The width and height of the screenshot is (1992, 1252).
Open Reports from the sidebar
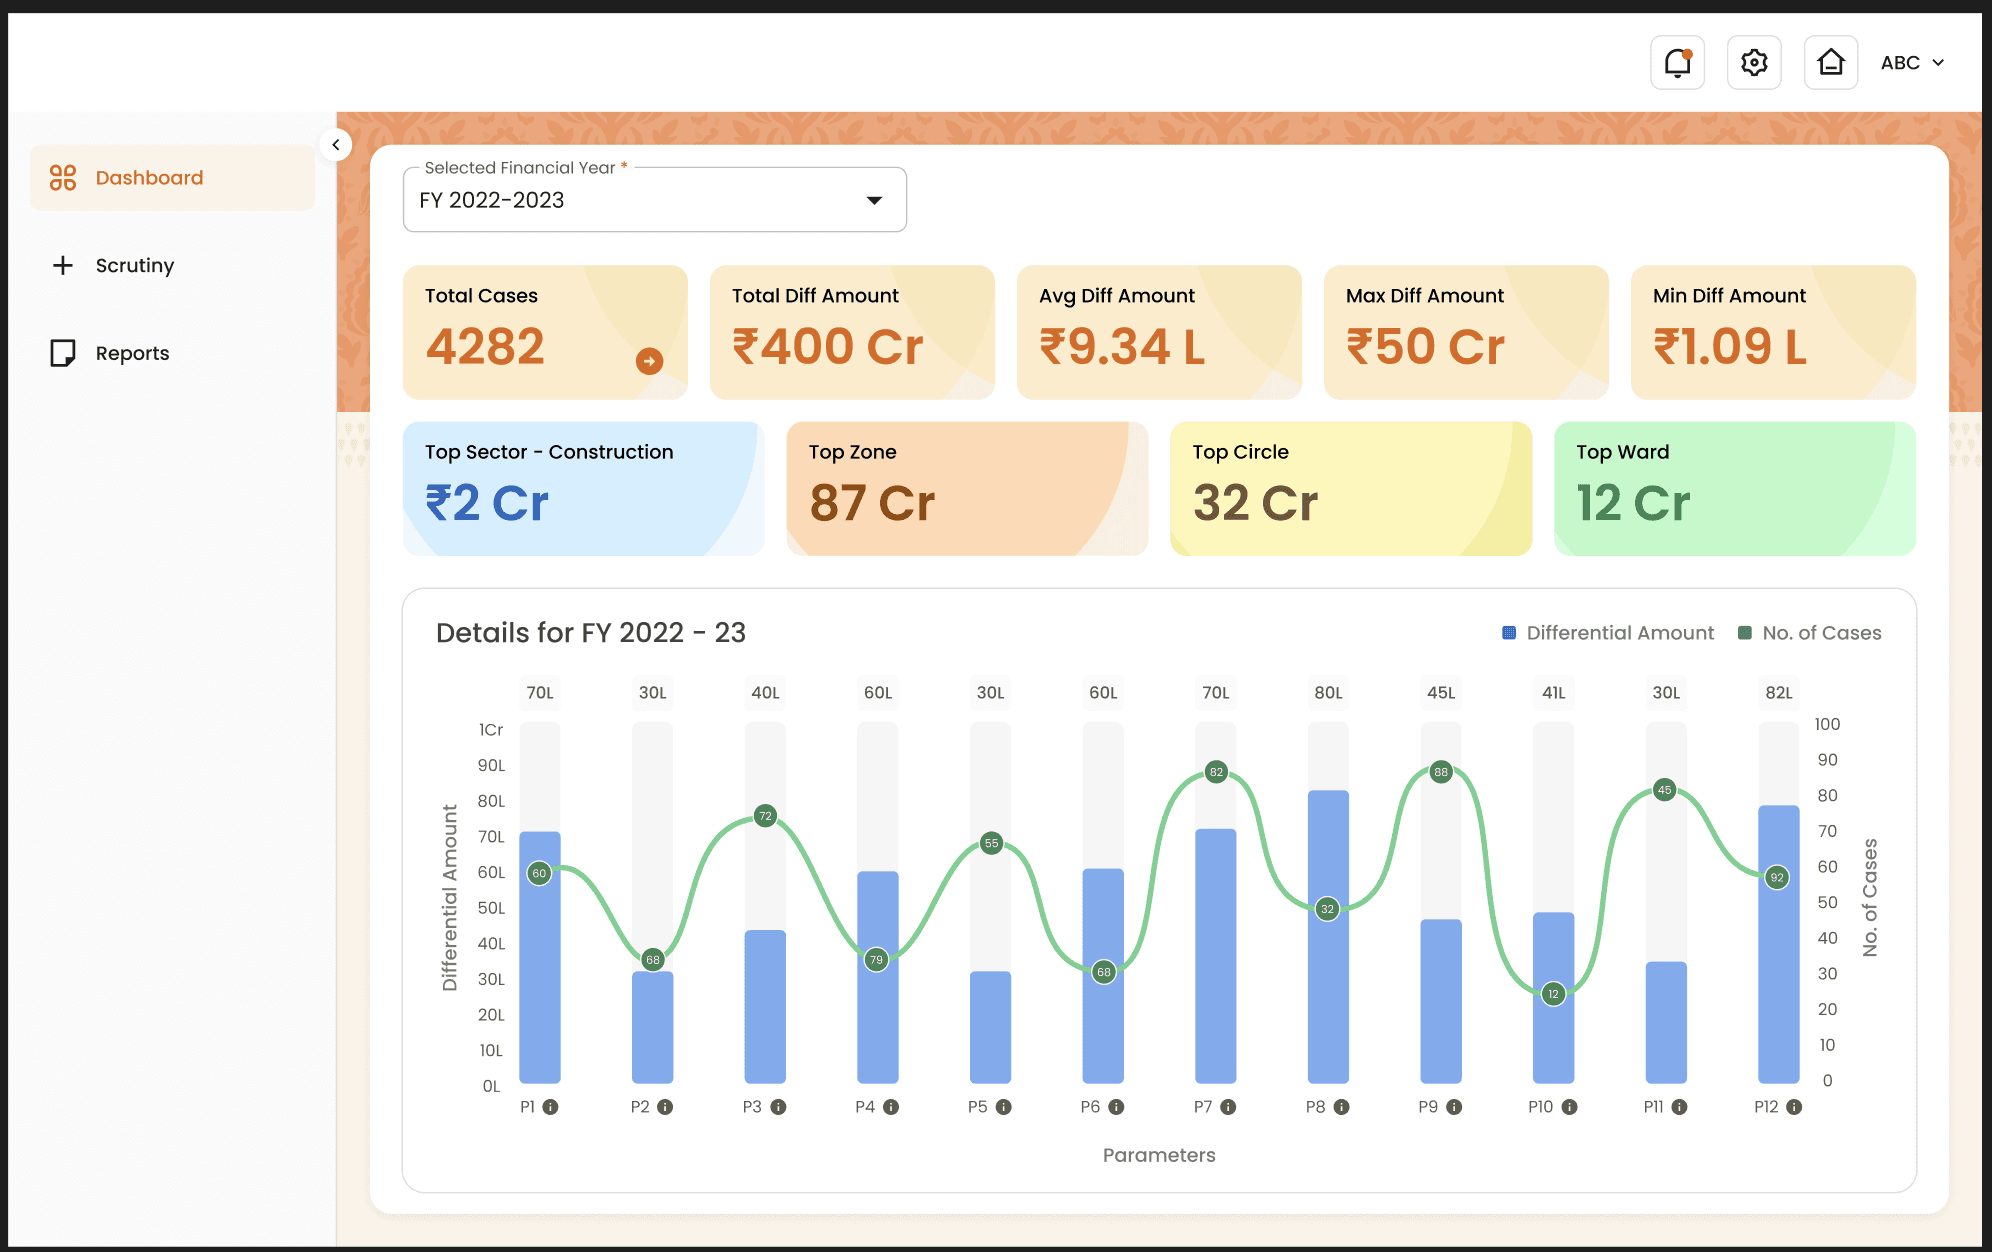click(x=132, y=353)
